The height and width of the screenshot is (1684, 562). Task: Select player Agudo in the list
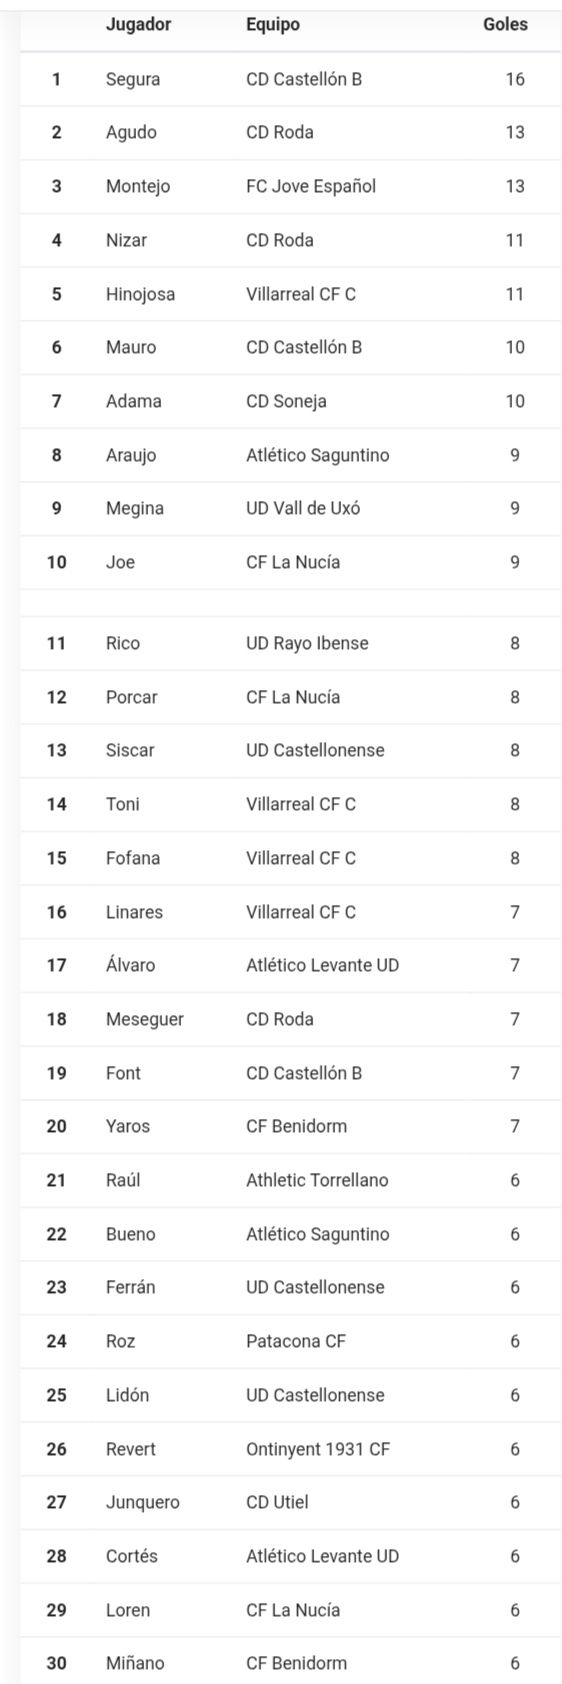pyautogui.click(x=131, y=132)
